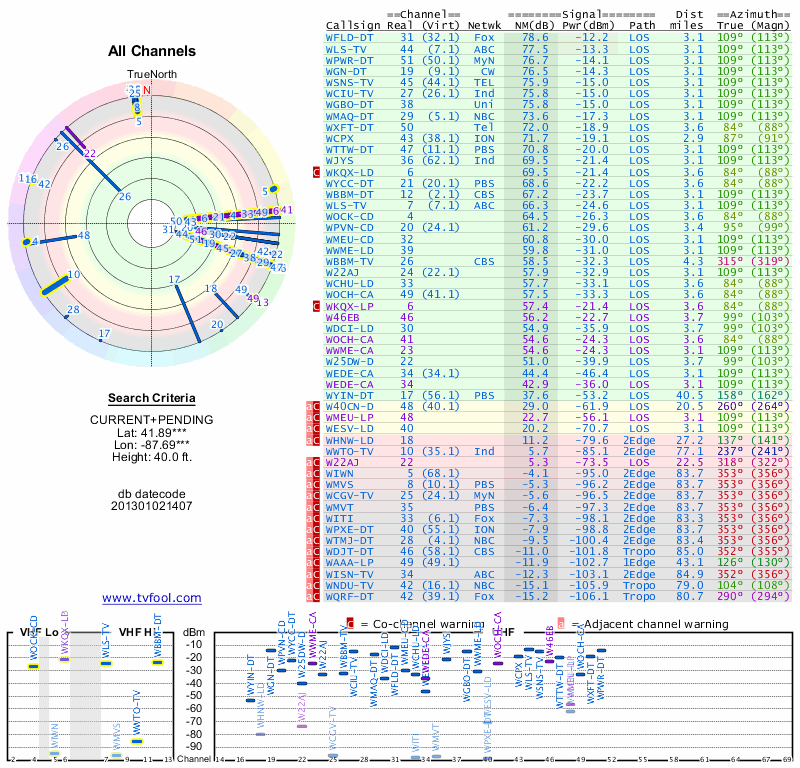The image size is (800, 768).
Task: Click the WMEU-LP callsign
Action: (349, 417)
